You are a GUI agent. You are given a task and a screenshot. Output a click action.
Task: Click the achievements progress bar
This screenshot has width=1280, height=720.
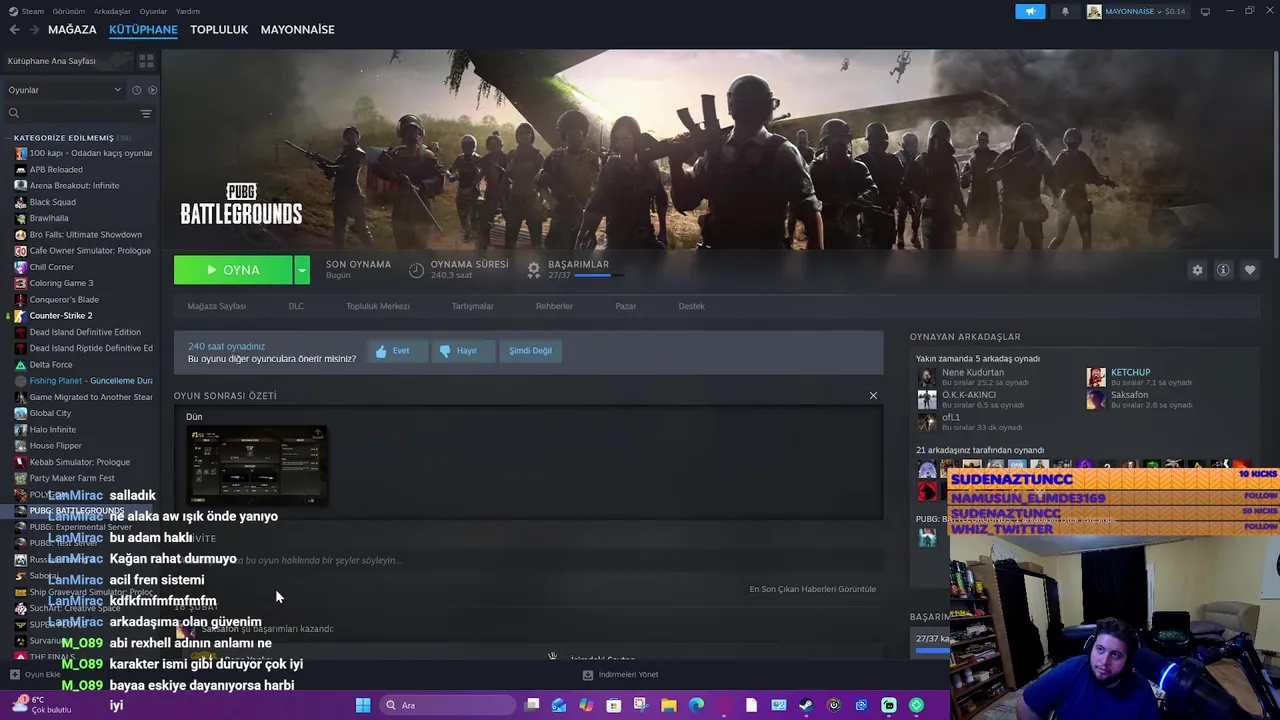599,275
